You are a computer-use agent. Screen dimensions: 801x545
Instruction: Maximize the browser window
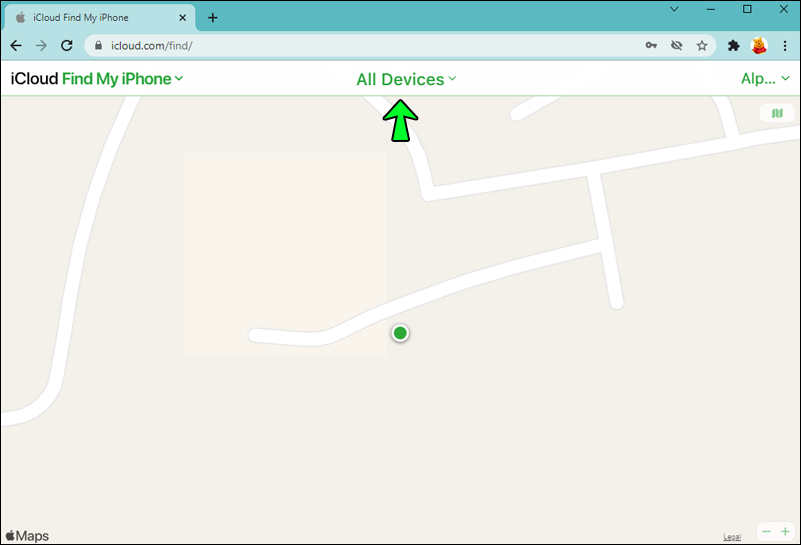click(x=747, y=9)
